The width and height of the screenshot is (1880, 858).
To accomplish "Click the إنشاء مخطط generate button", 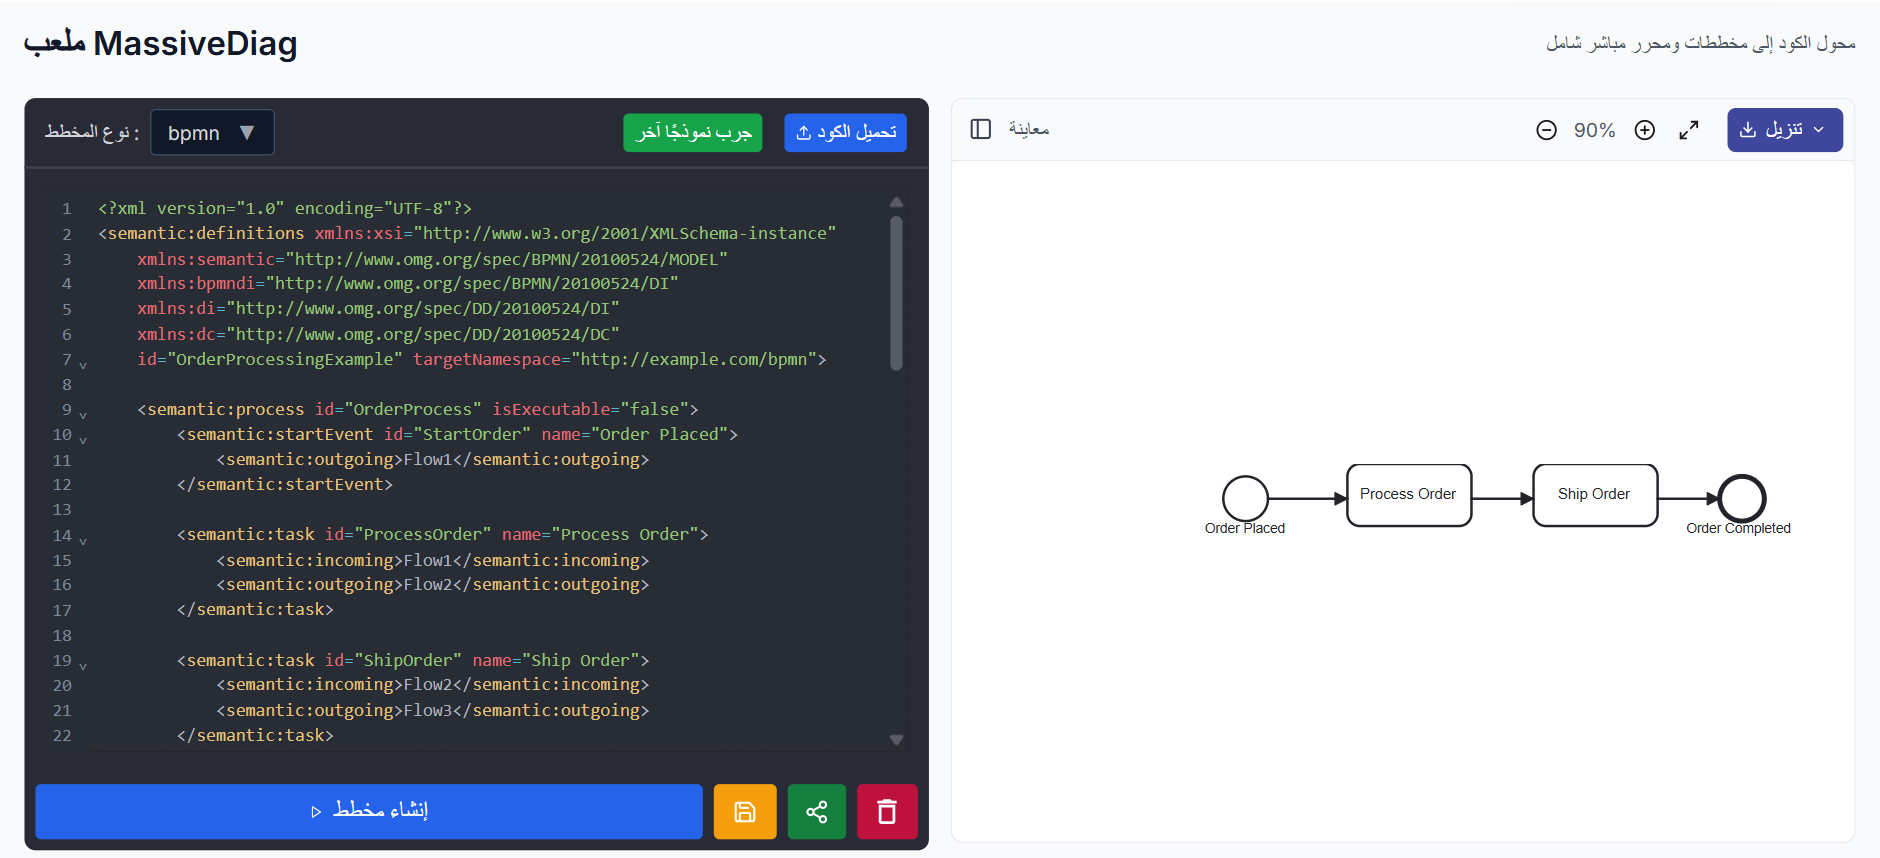I will 369,811.
